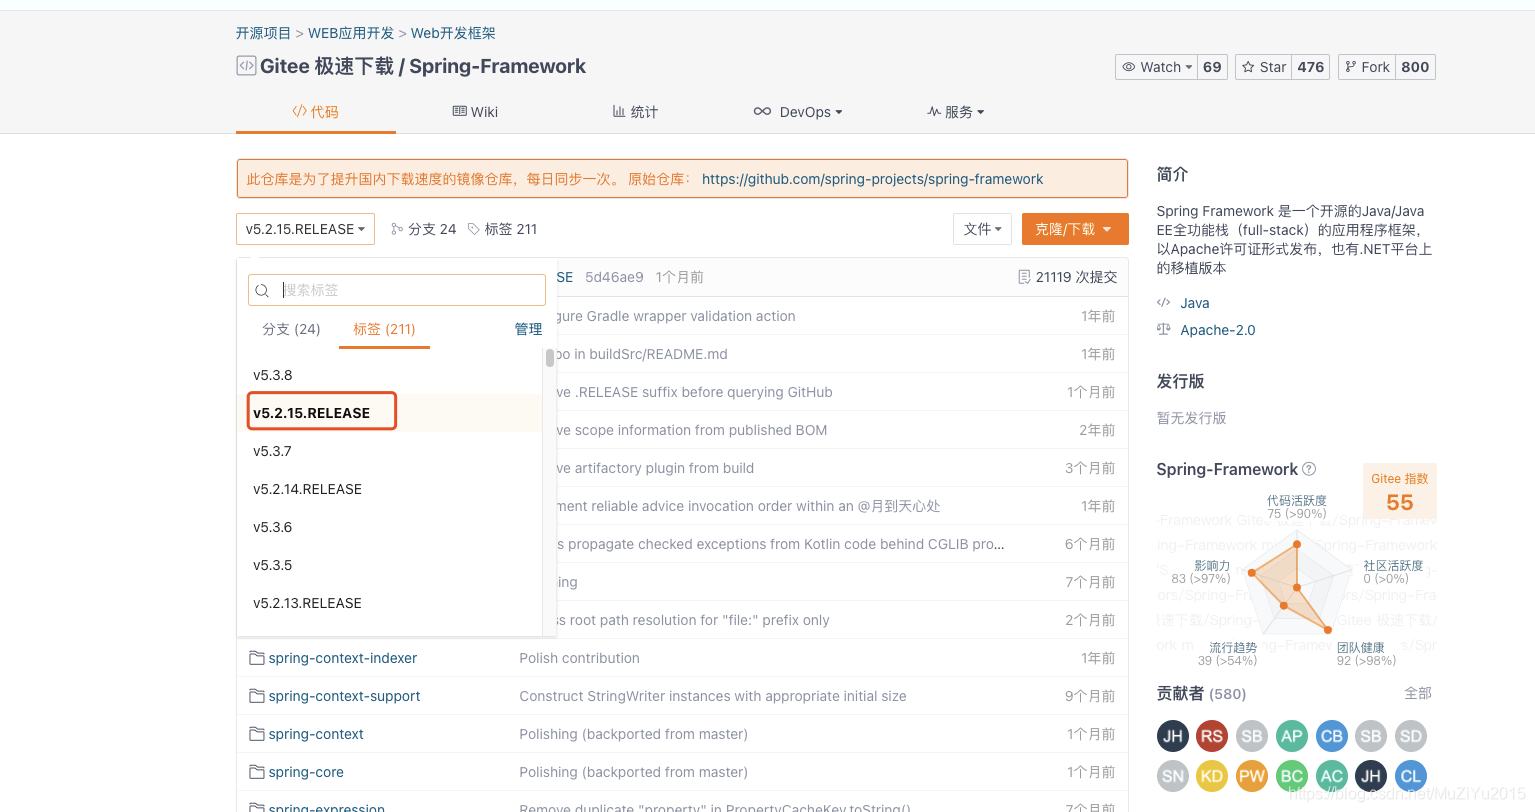The image size is (1535, 812).
Task: Click the Fork icon
Action: [1351, 67]
